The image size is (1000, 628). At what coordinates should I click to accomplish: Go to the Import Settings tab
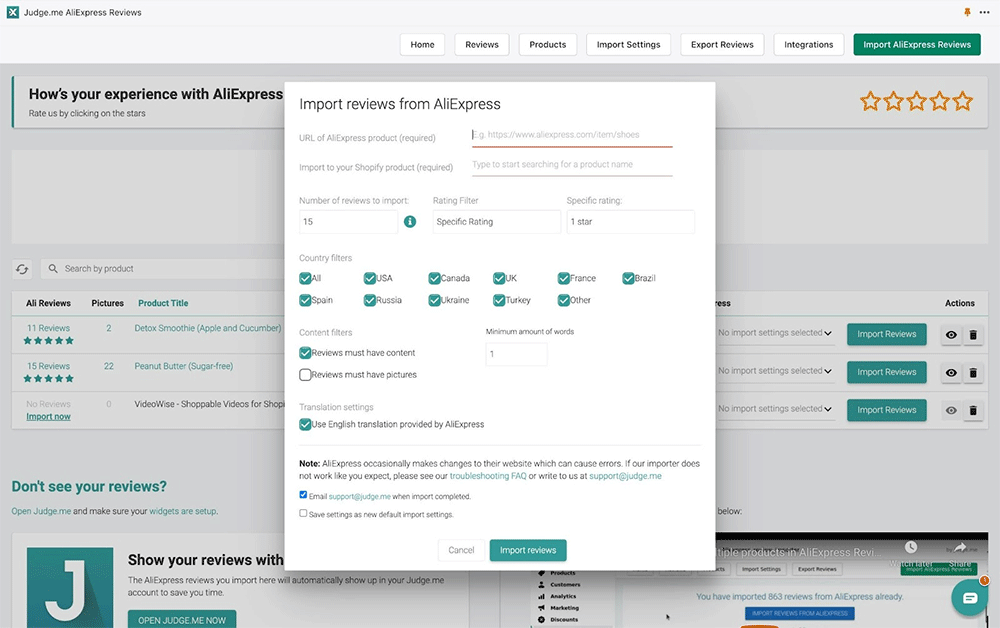click(628, 45)
